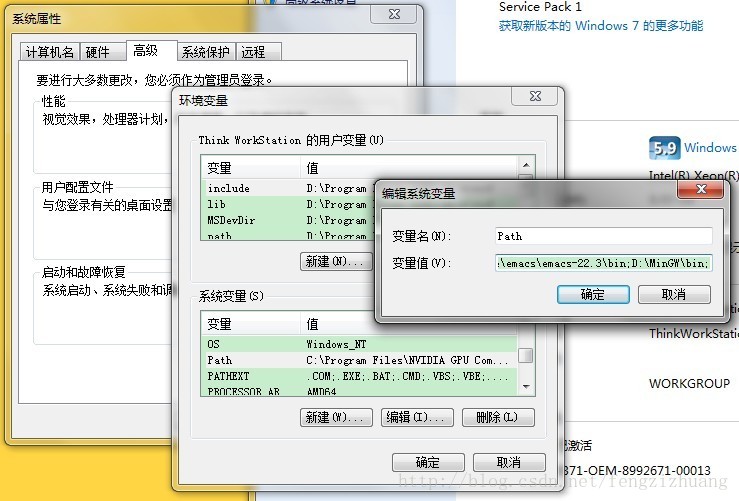739x501 pixels.
Task: Close the 编辑系统变量 dialog with red X
Action: click(x=700, y=189)
